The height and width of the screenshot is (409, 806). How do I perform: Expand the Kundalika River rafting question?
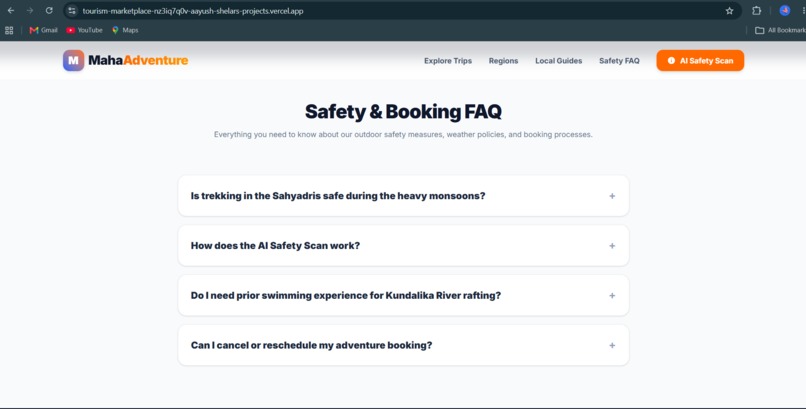404,295
